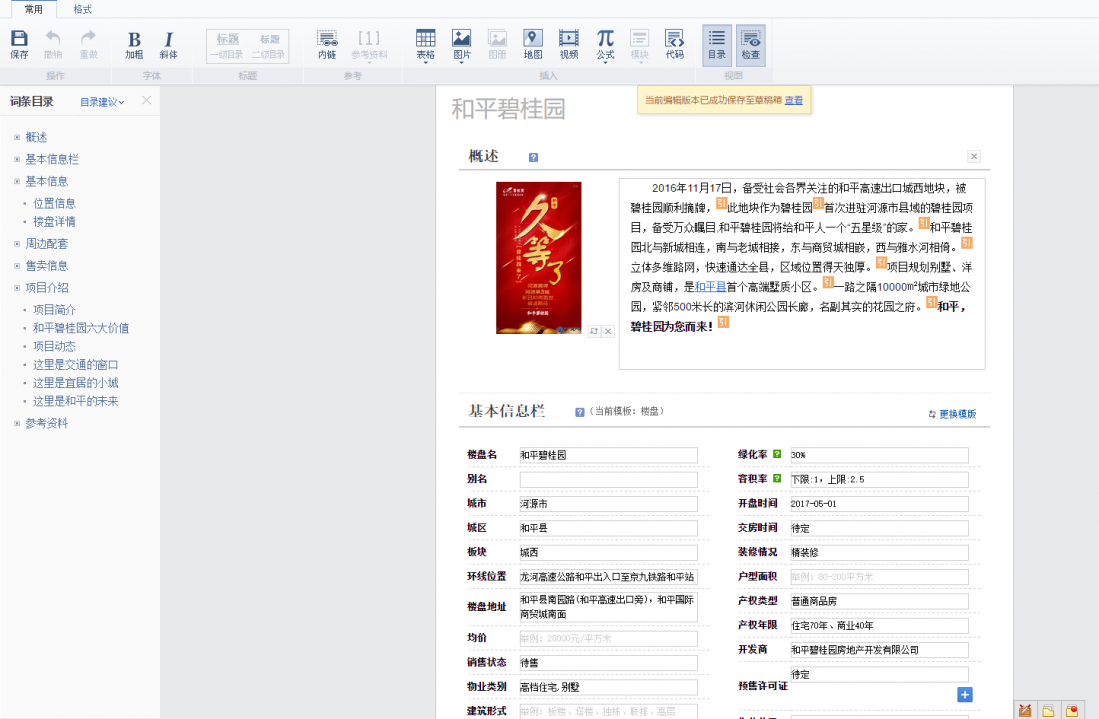Add a 参考资料 reference
This screenshot has width=1099, height=719.
point(369,44)
